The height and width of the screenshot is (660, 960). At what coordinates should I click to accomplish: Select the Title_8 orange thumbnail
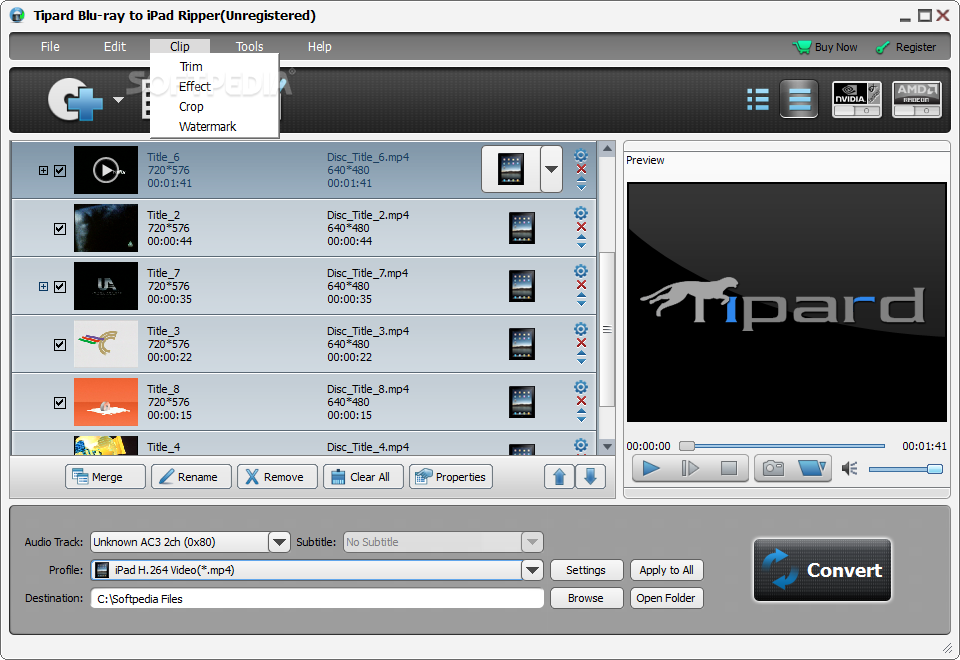click(106, 402)
